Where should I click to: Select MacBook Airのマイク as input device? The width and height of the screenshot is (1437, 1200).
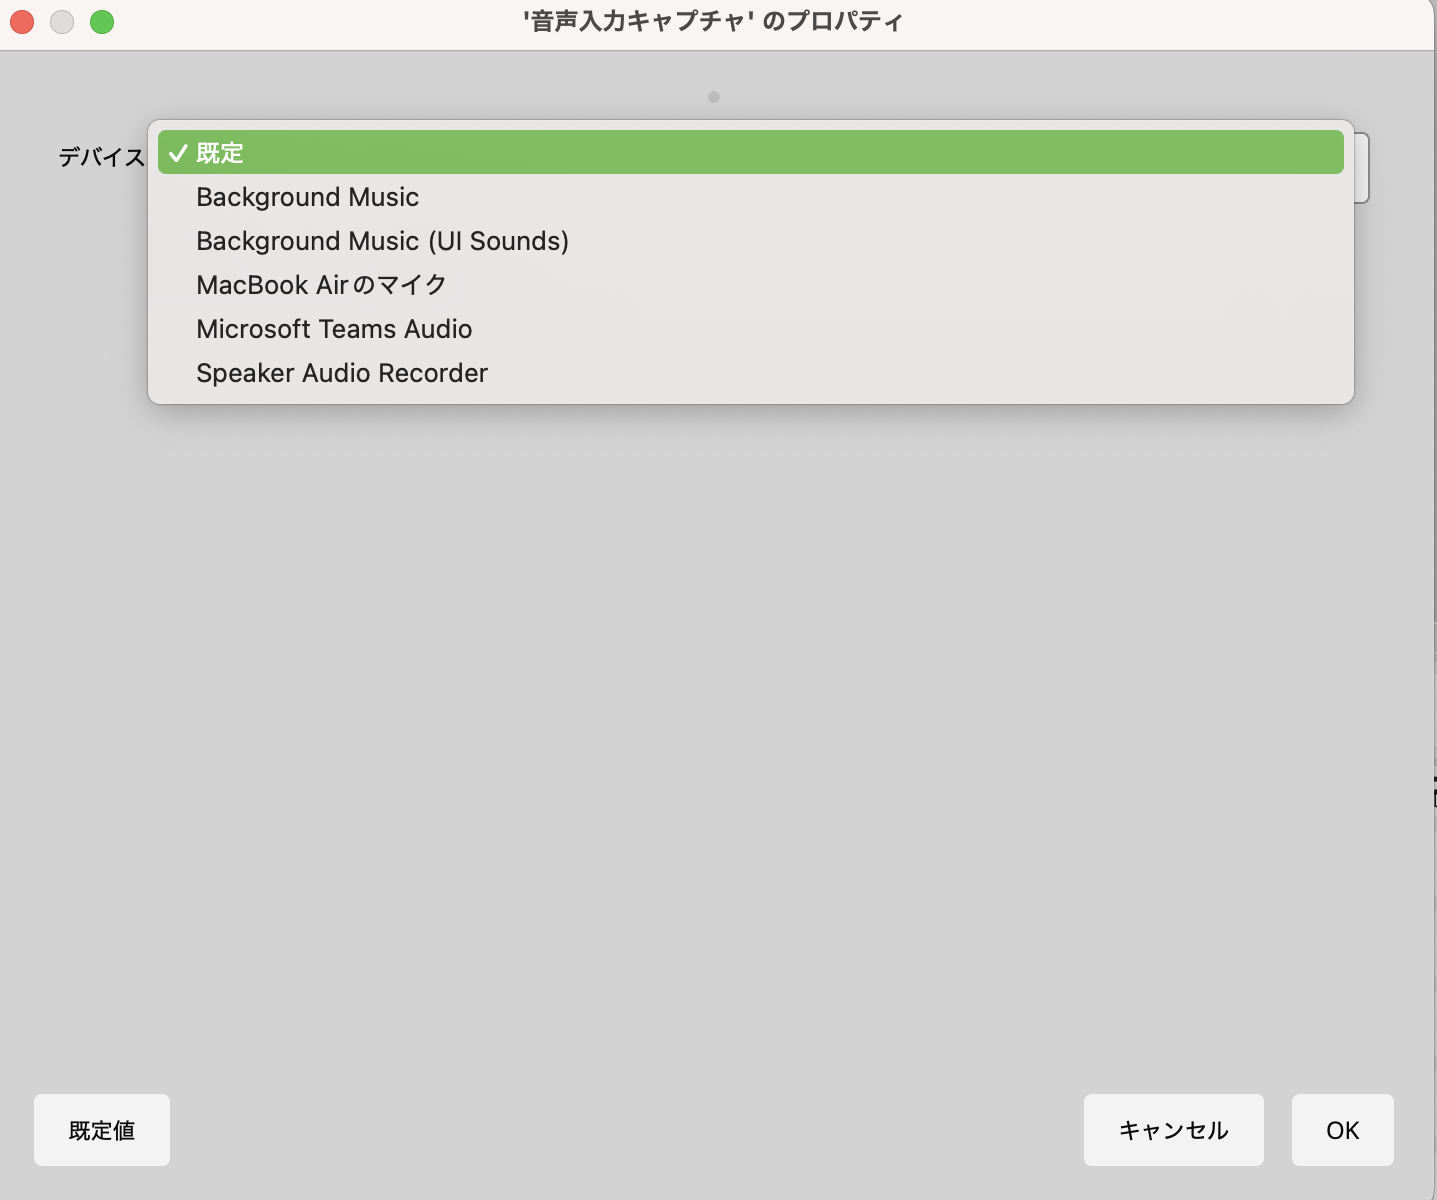pyautogui.click(x=321, y=285)
